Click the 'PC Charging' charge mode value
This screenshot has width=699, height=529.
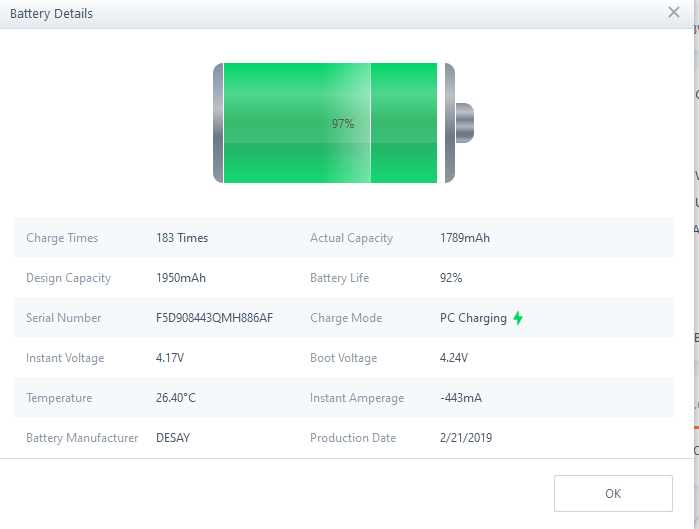473,318
